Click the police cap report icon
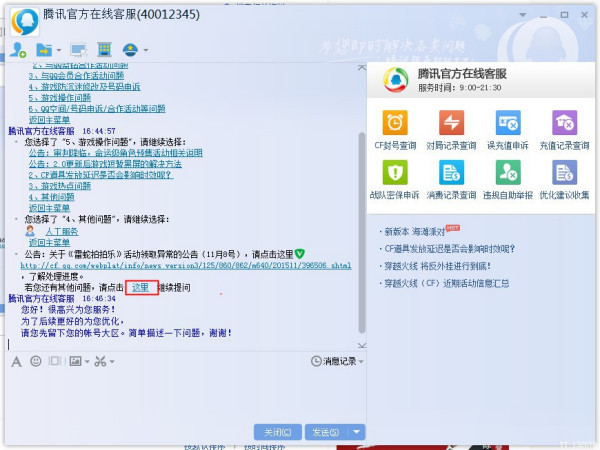Viewport: 600px width, 450px height. pos(130,50)
